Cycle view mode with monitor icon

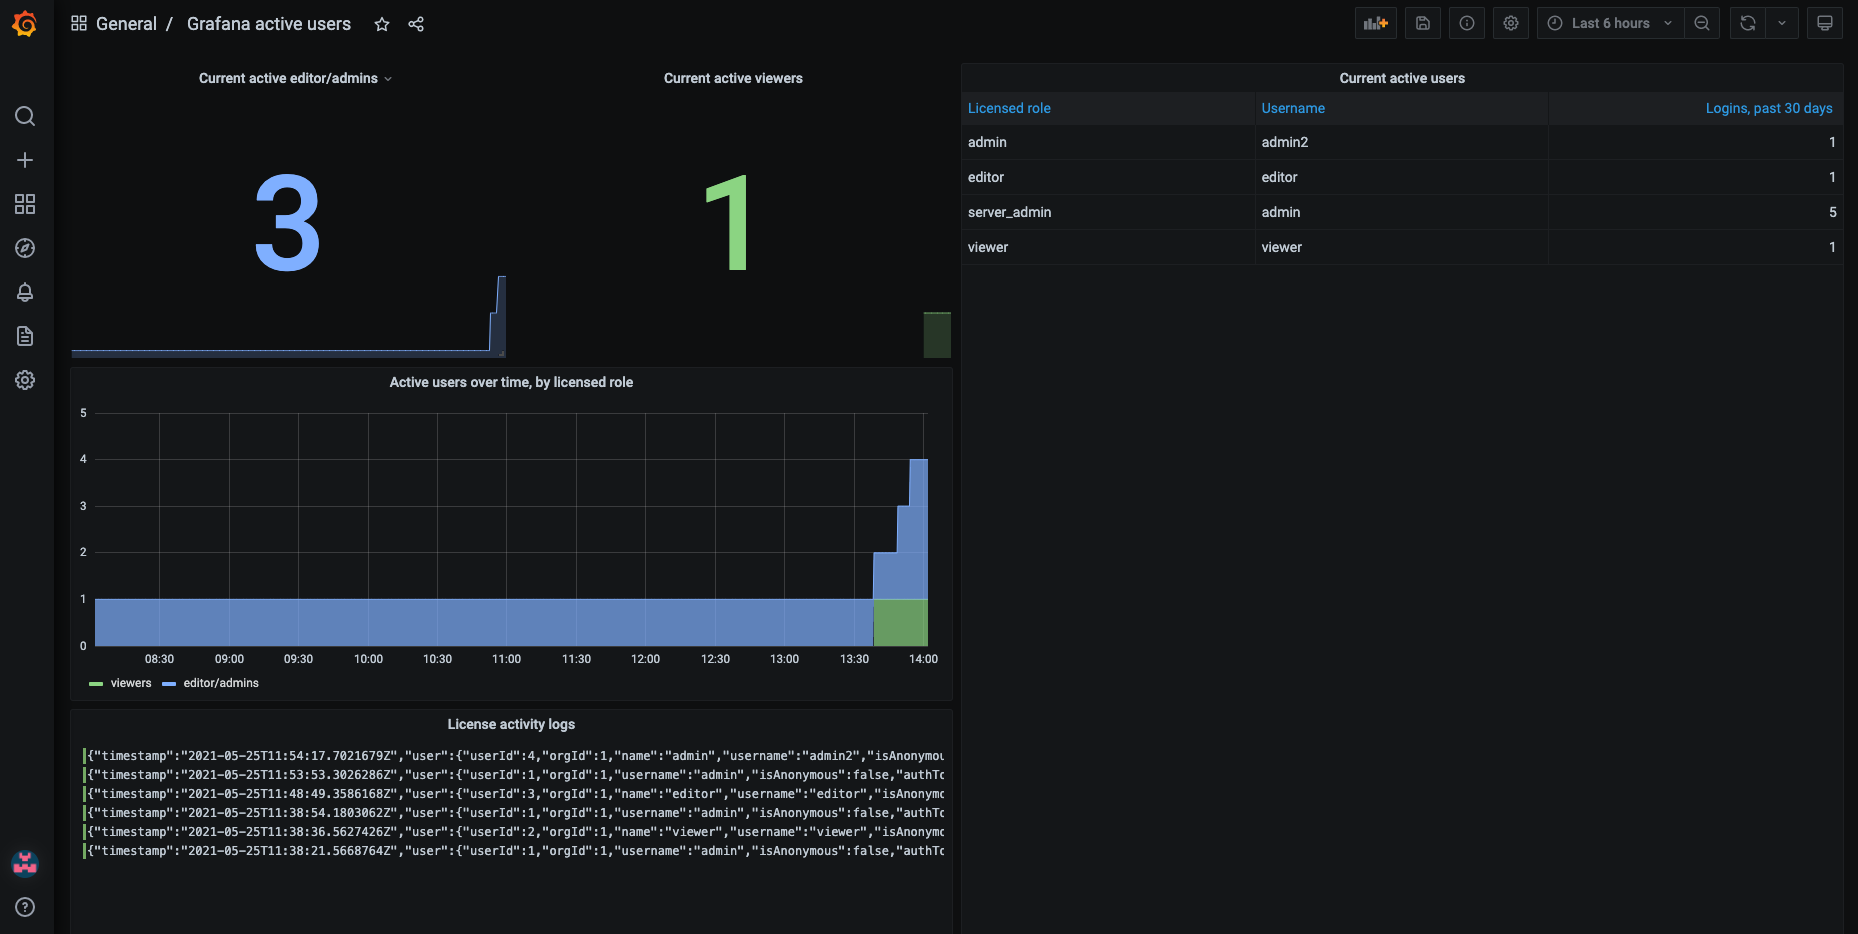[x=1825, y=23]
